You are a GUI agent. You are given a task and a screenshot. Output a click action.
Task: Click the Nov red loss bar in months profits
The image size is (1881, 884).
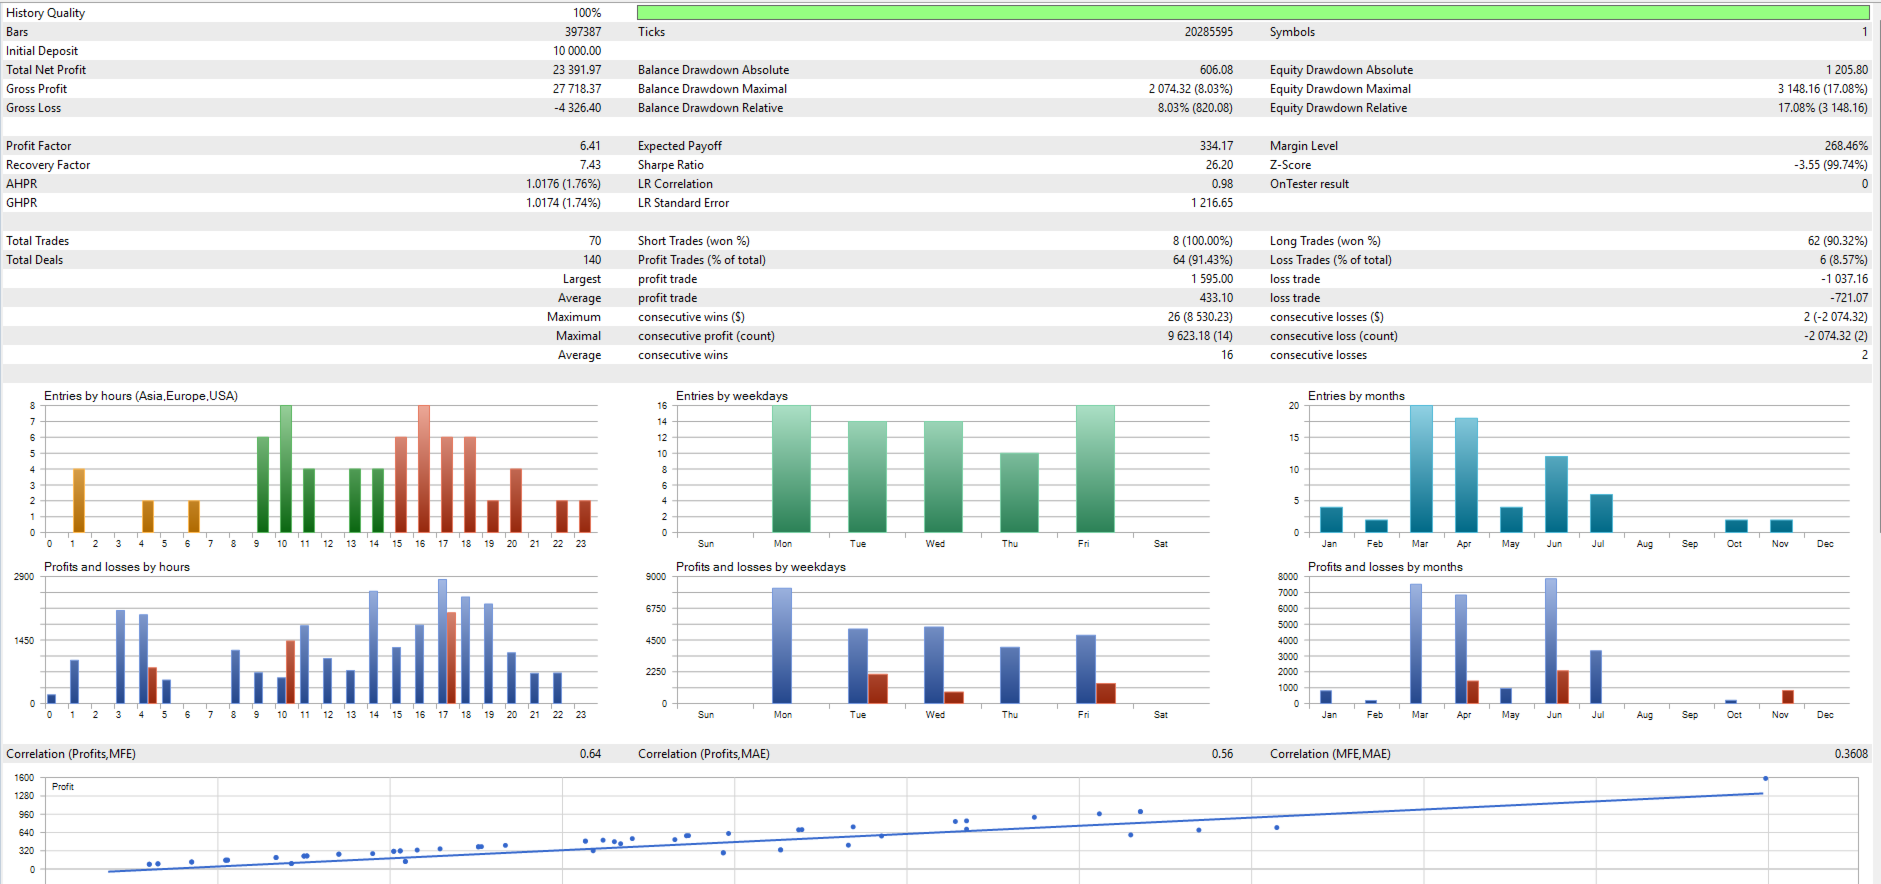point(1788,697)
